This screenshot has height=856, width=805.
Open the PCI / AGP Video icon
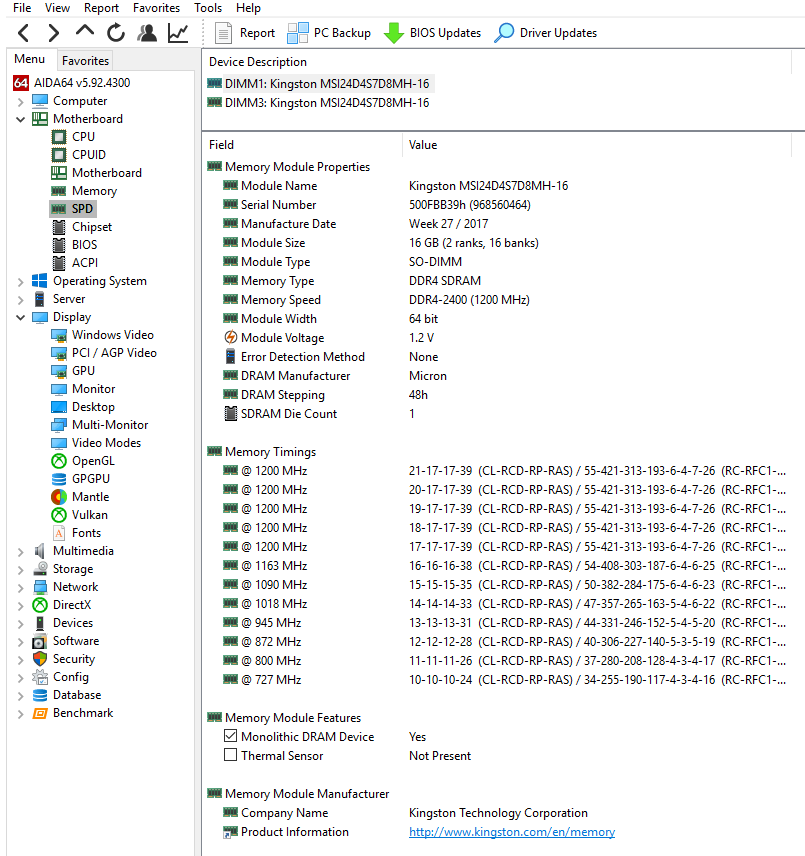point(59,353)
